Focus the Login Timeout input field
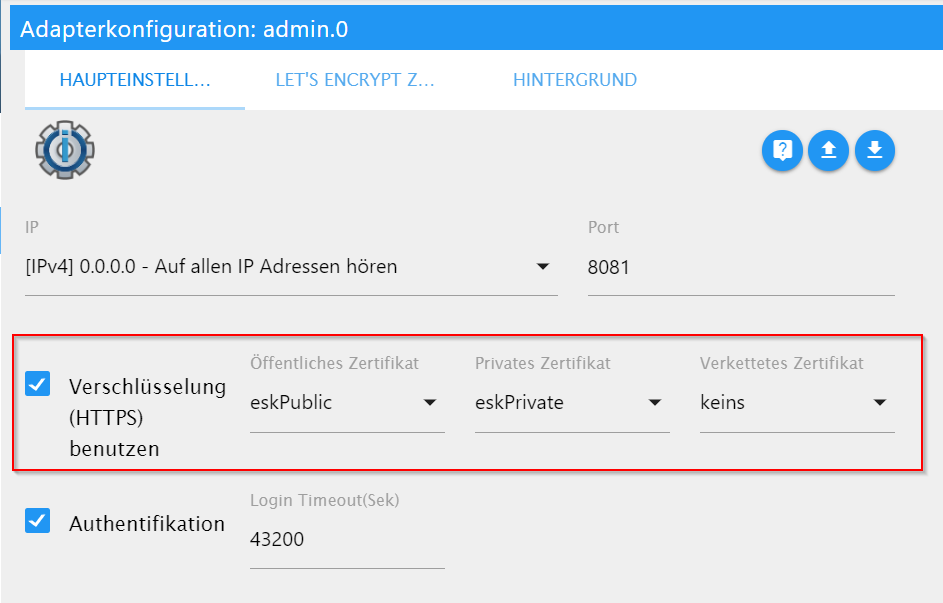Screen dimensions: 943x603 (x=346, y=540)
